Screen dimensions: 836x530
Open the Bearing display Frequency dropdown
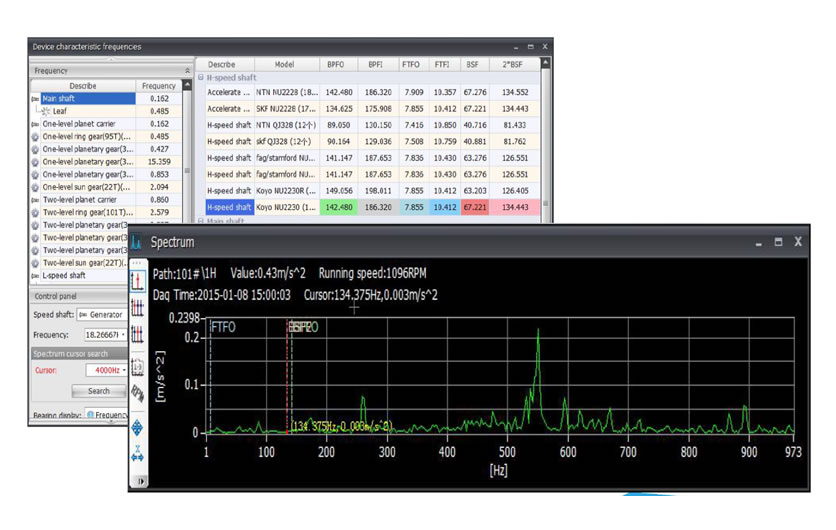coord(107,414)
